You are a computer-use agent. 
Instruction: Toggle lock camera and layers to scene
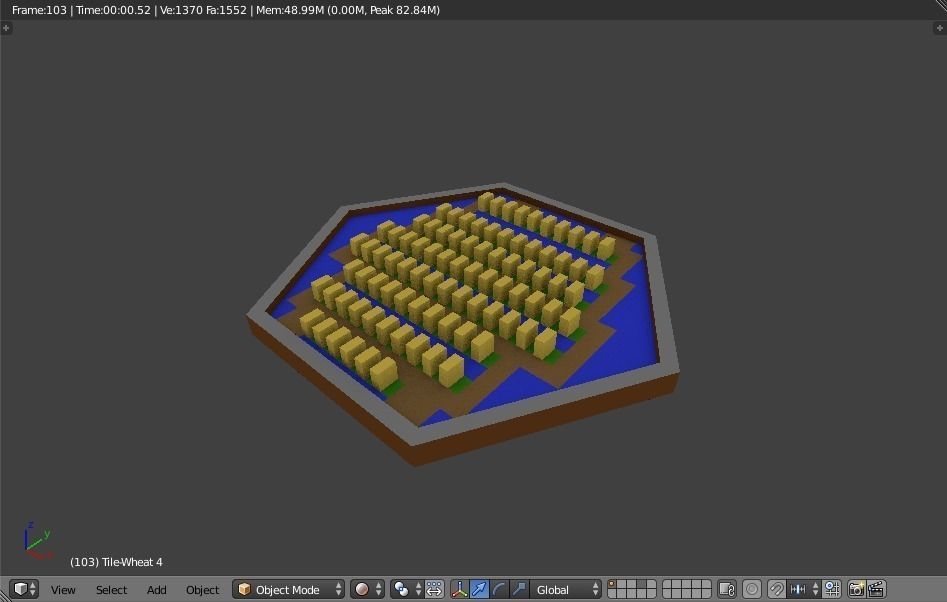point(727,589)
